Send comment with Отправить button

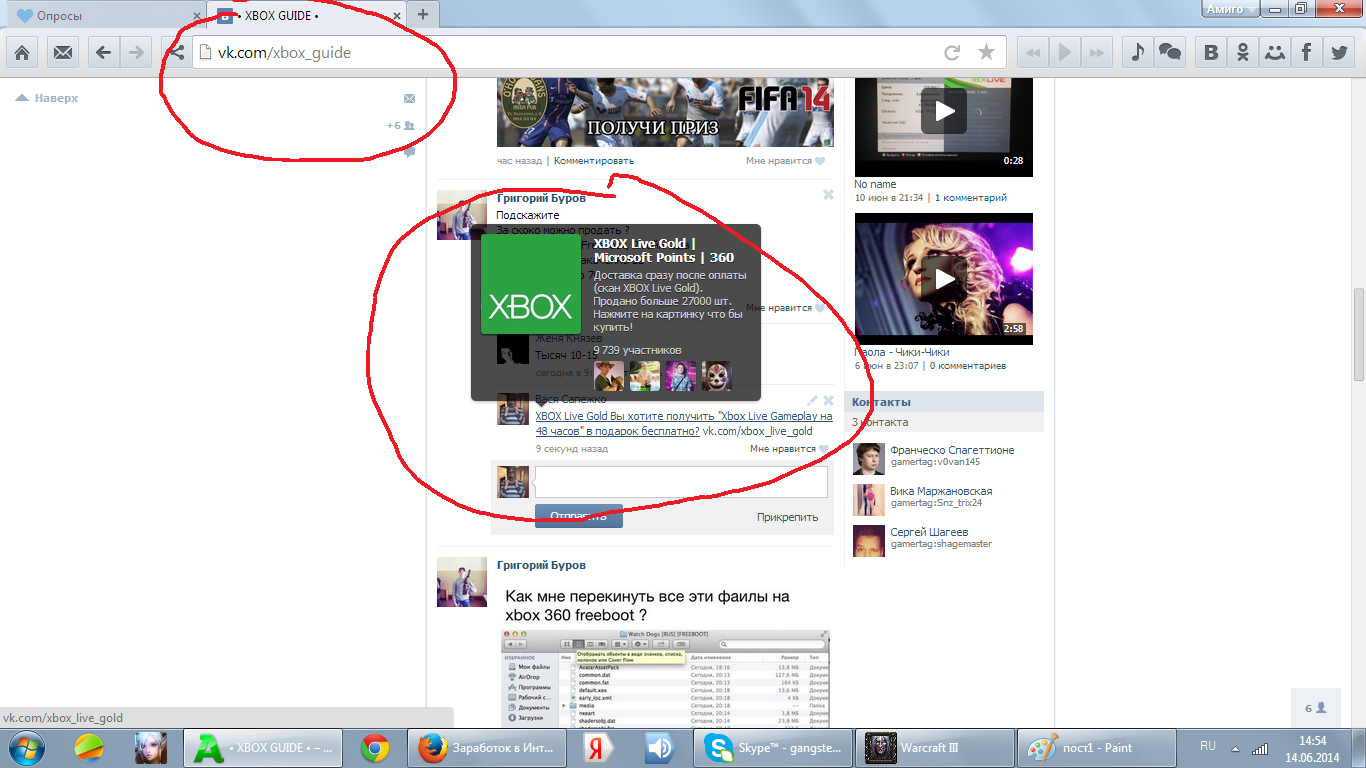578,516
